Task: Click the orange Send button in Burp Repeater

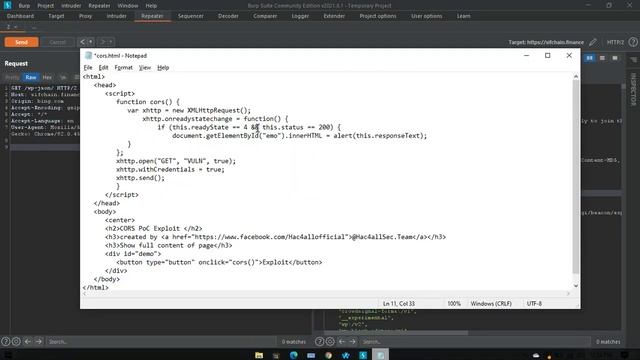Action: pyautogui.click(x=21, y=42)
